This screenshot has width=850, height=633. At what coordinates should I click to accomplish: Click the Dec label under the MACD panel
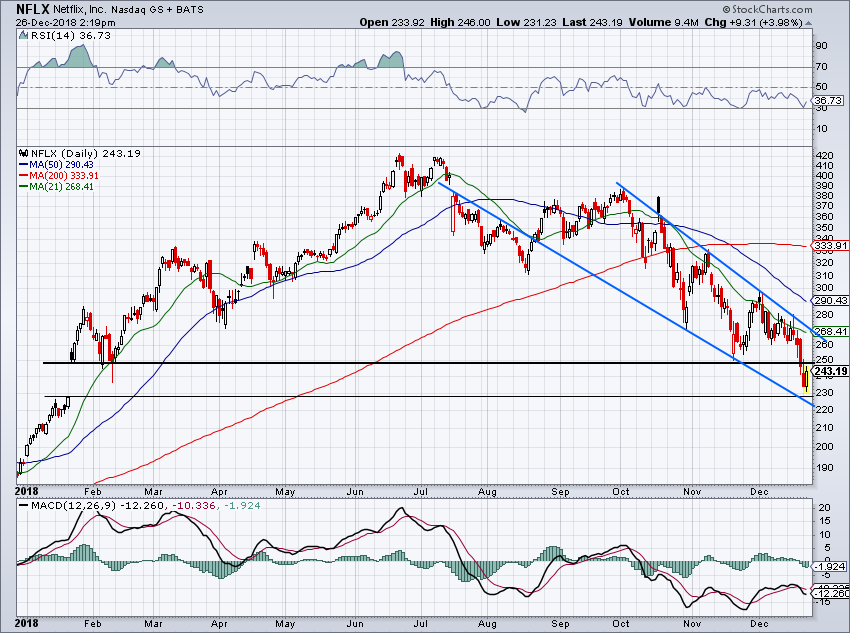(x=759, y=624)
